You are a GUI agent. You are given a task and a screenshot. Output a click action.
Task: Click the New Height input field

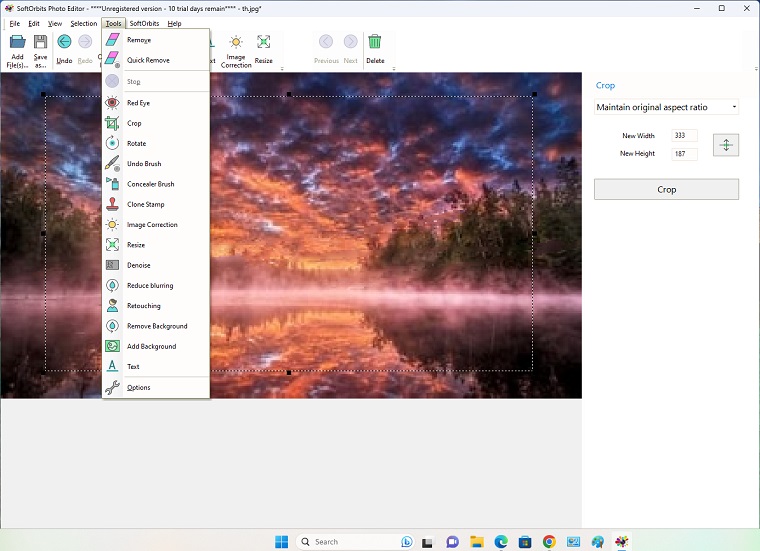(x=684, y=154)
